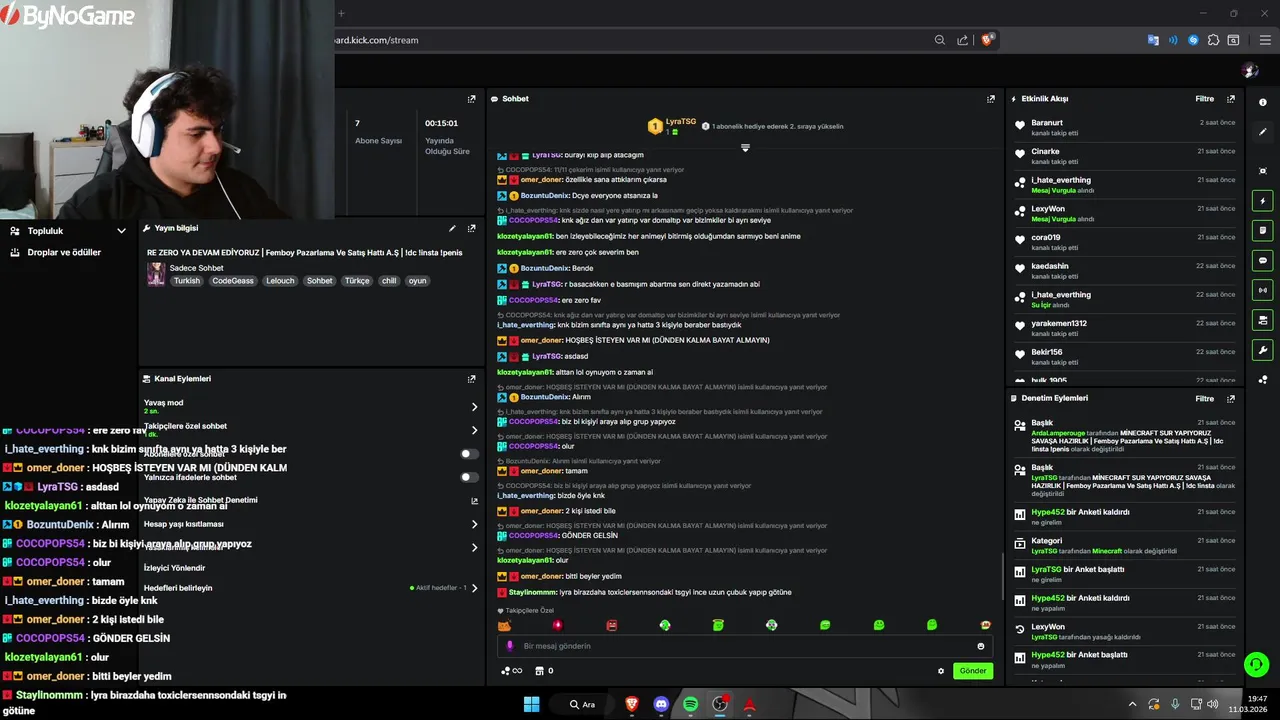Open the info icon in right sidebar
Screen dimensions: 1280x720
coord(1263,102)
